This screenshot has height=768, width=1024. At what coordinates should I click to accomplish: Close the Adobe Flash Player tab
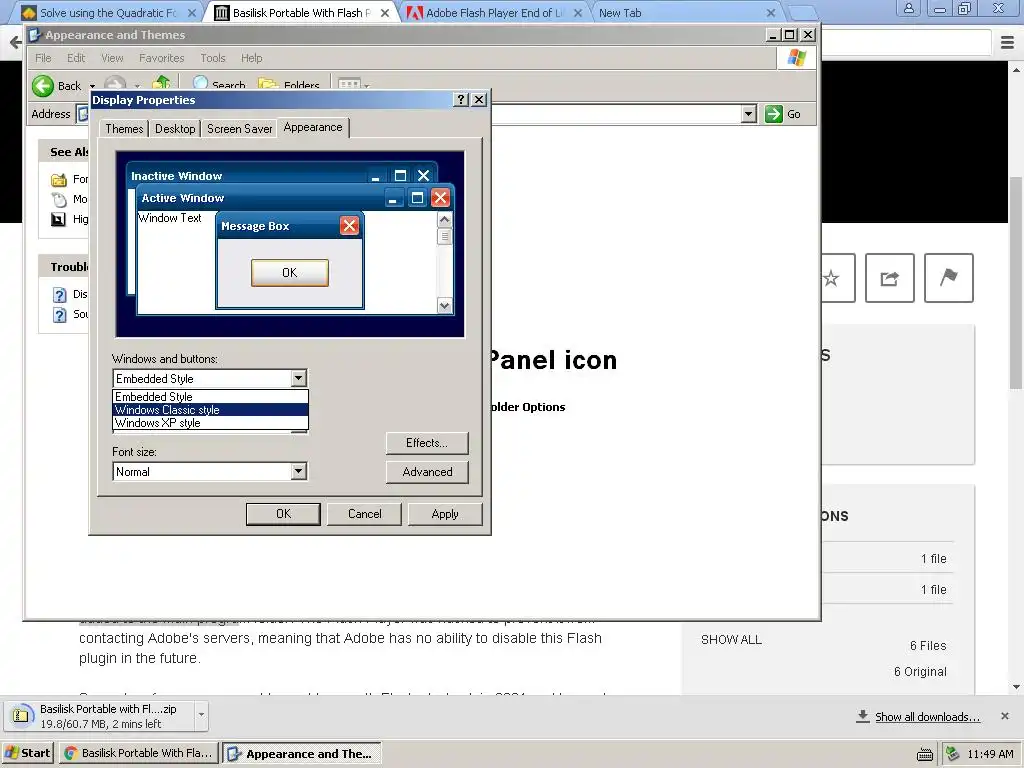578,13
